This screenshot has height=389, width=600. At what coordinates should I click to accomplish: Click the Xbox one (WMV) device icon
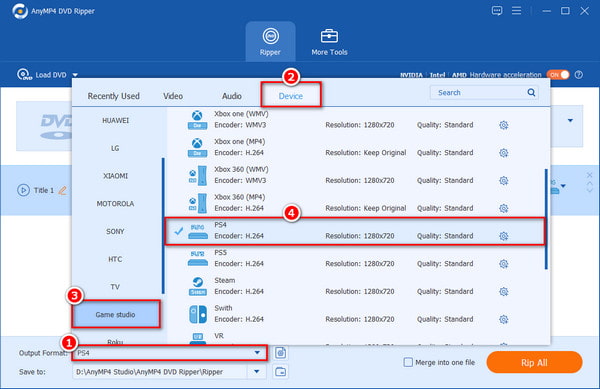[x=197, y=120]
